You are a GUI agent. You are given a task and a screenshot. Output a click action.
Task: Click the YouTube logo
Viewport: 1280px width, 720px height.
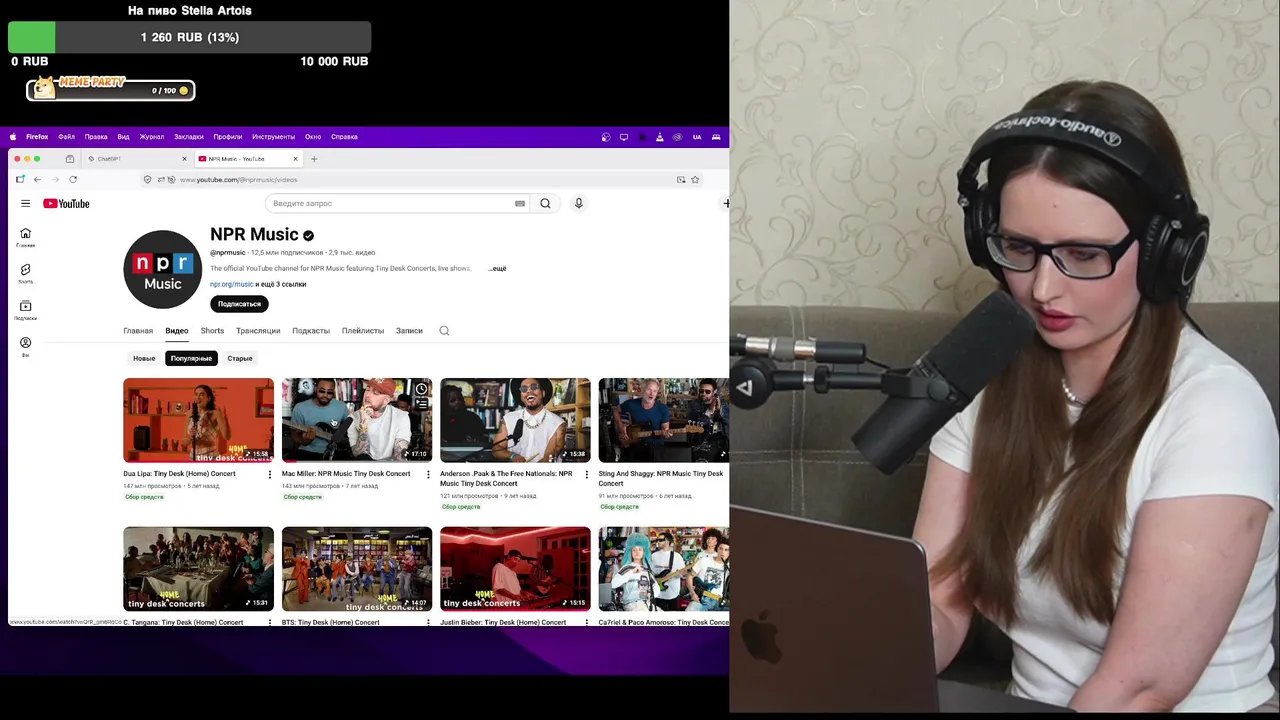click(66, 203)
